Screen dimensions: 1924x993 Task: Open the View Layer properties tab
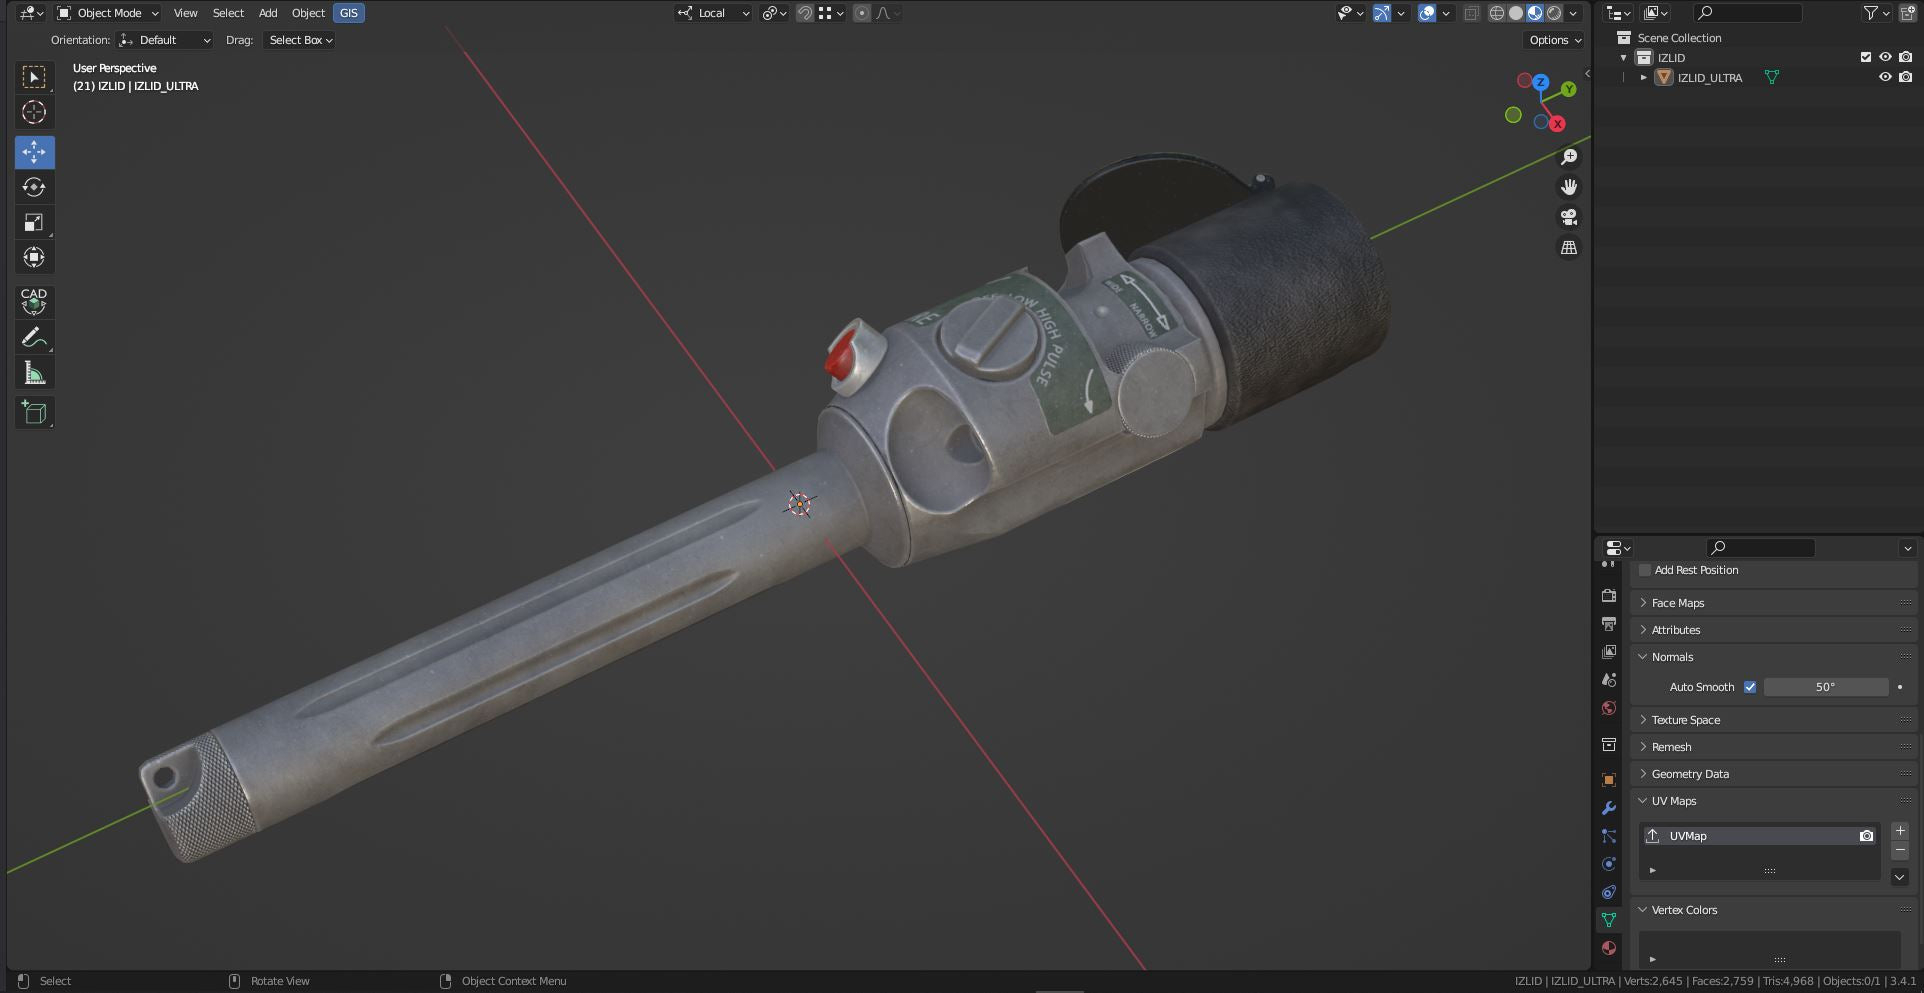(x=1609, y=651)
